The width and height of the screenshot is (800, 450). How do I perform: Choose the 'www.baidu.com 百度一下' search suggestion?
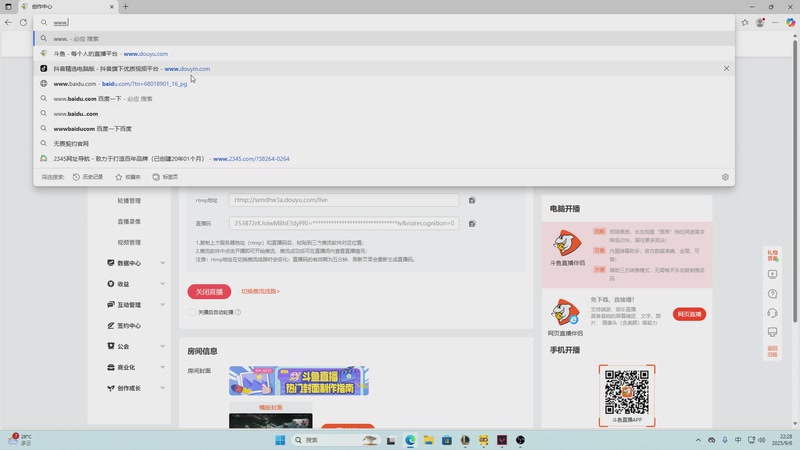(384, 98)
